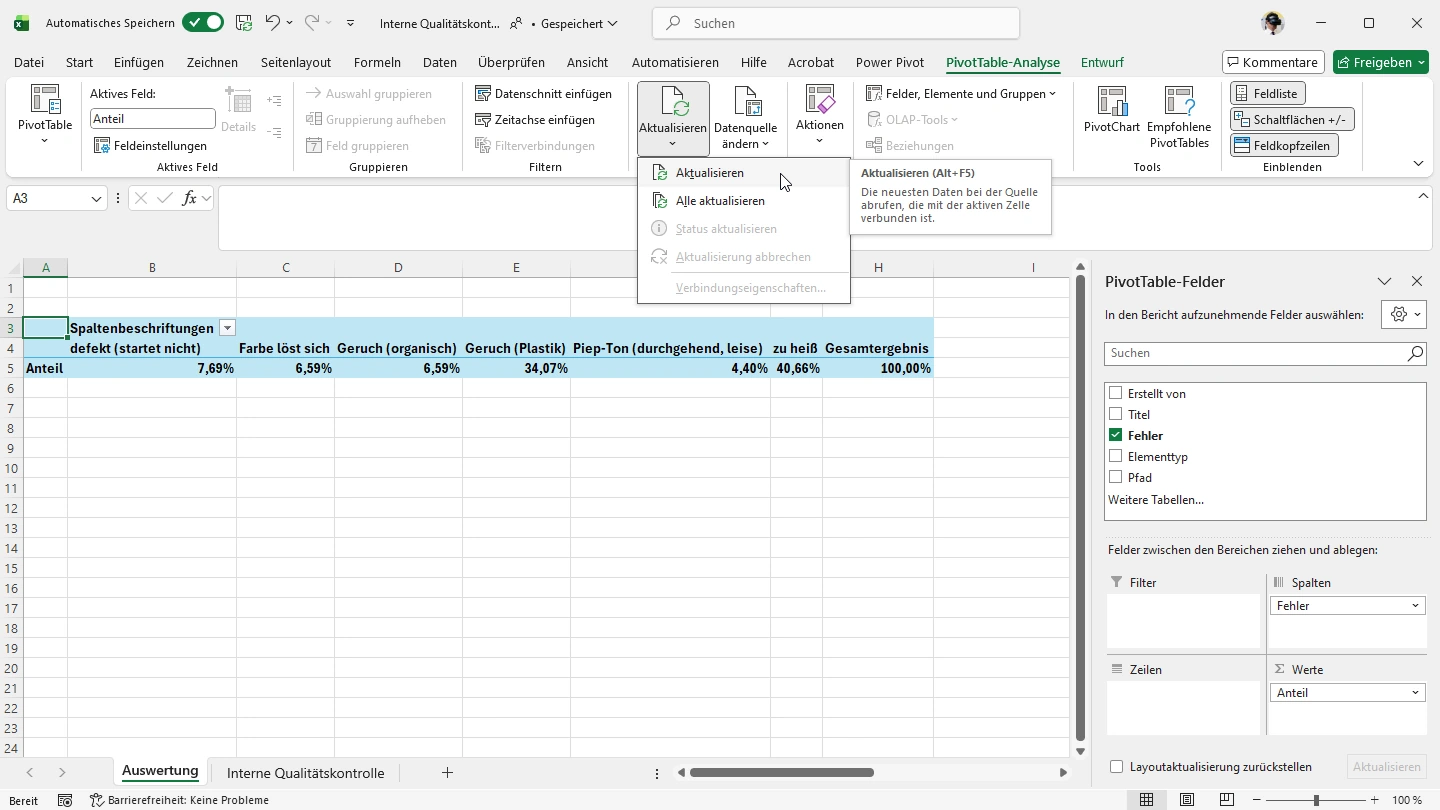Expand the Anteil dropdown in Werte area

(x=1415, y=693)
